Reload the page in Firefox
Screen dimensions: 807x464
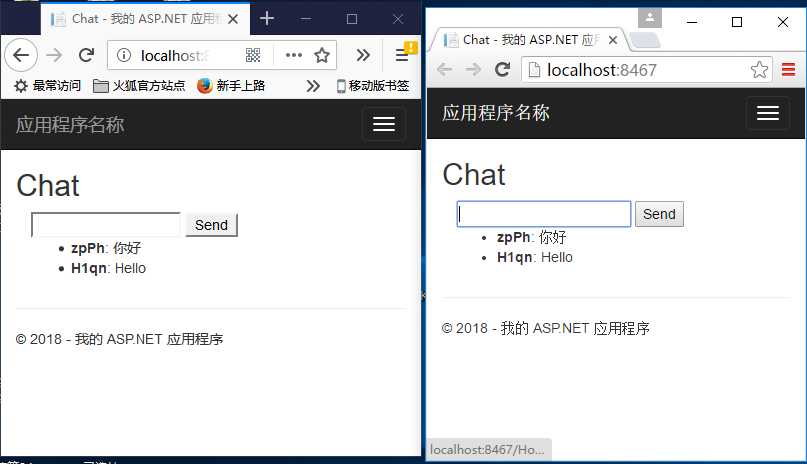coord(86,55)
